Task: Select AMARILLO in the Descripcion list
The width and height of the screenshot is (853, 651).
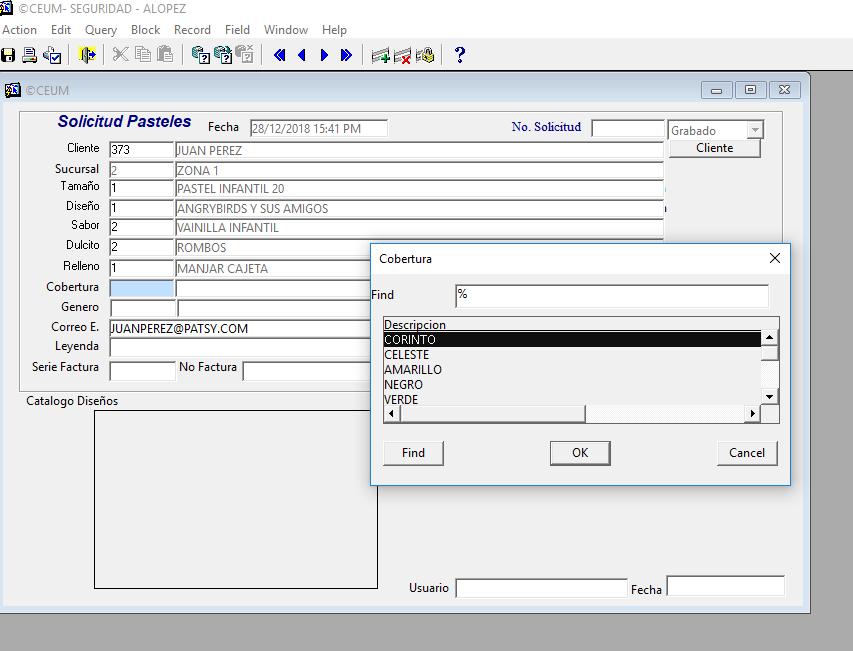Action: 572,370
